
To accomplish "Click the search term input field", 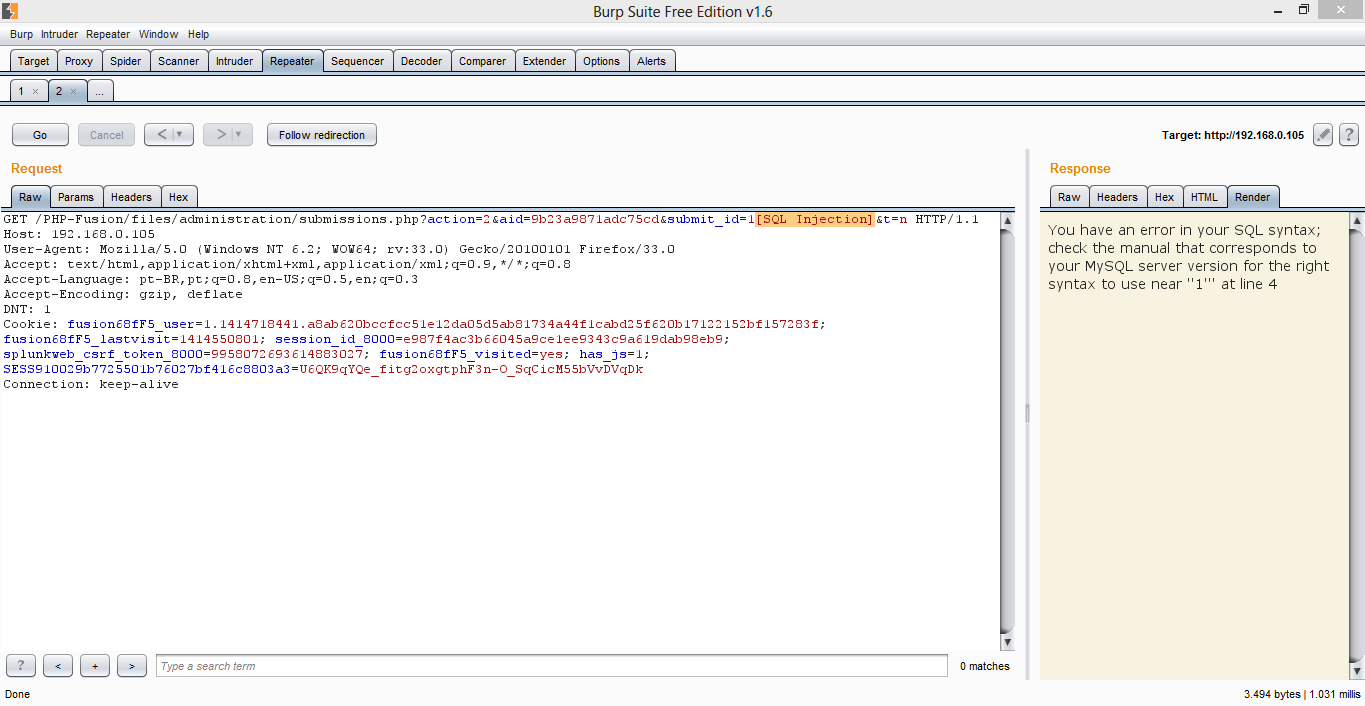I will (x=552, y=666).
